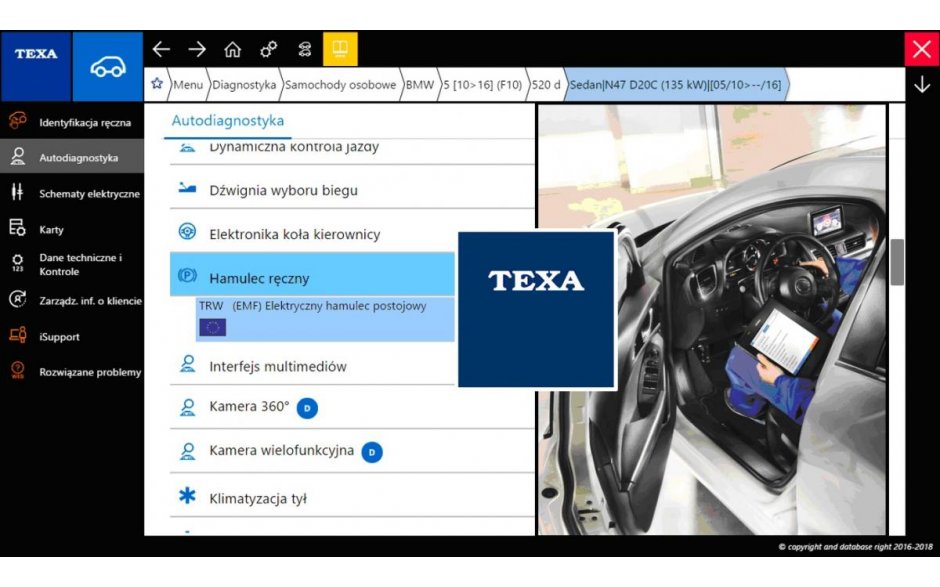The height and width of the screenshot is (587, 940).
Task: Open Schematy elektryczne in the sidebar
Action: pyautogui.click(x=72, y=193)
